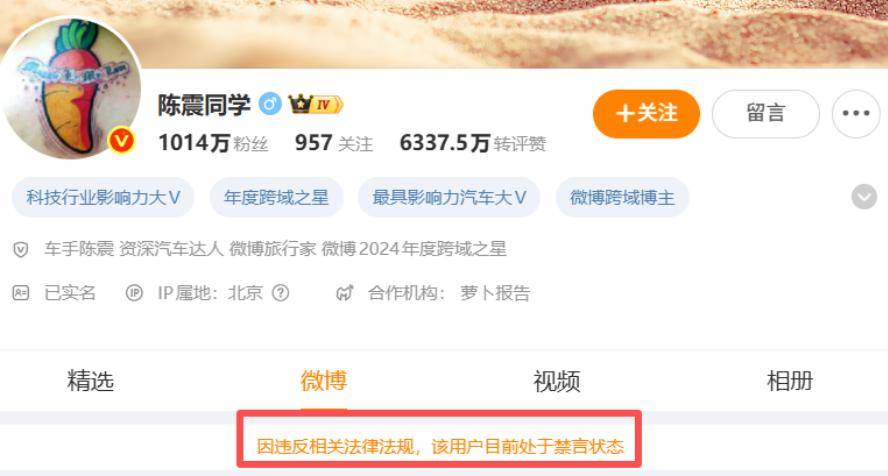The width and height of the screenshot is (888, 476).
Task: Switch to the 精选 tab
Action: point(91,381)
